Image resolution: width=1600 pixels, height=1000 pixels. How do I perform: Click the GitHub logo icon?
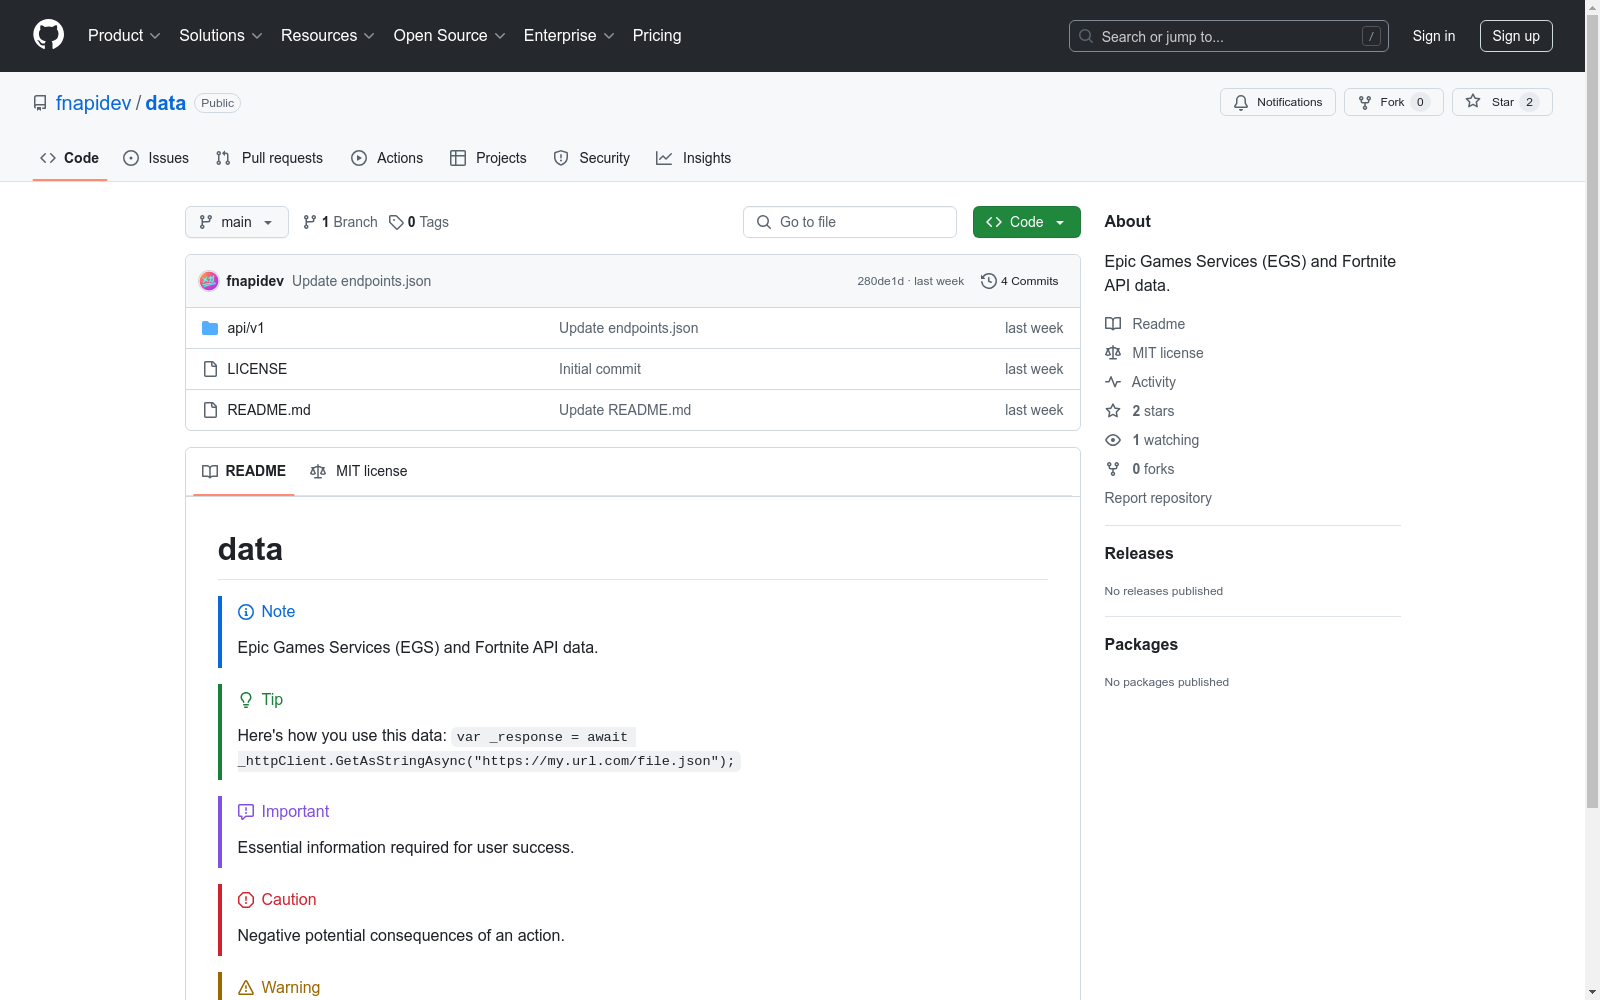[x=48, y=35]
